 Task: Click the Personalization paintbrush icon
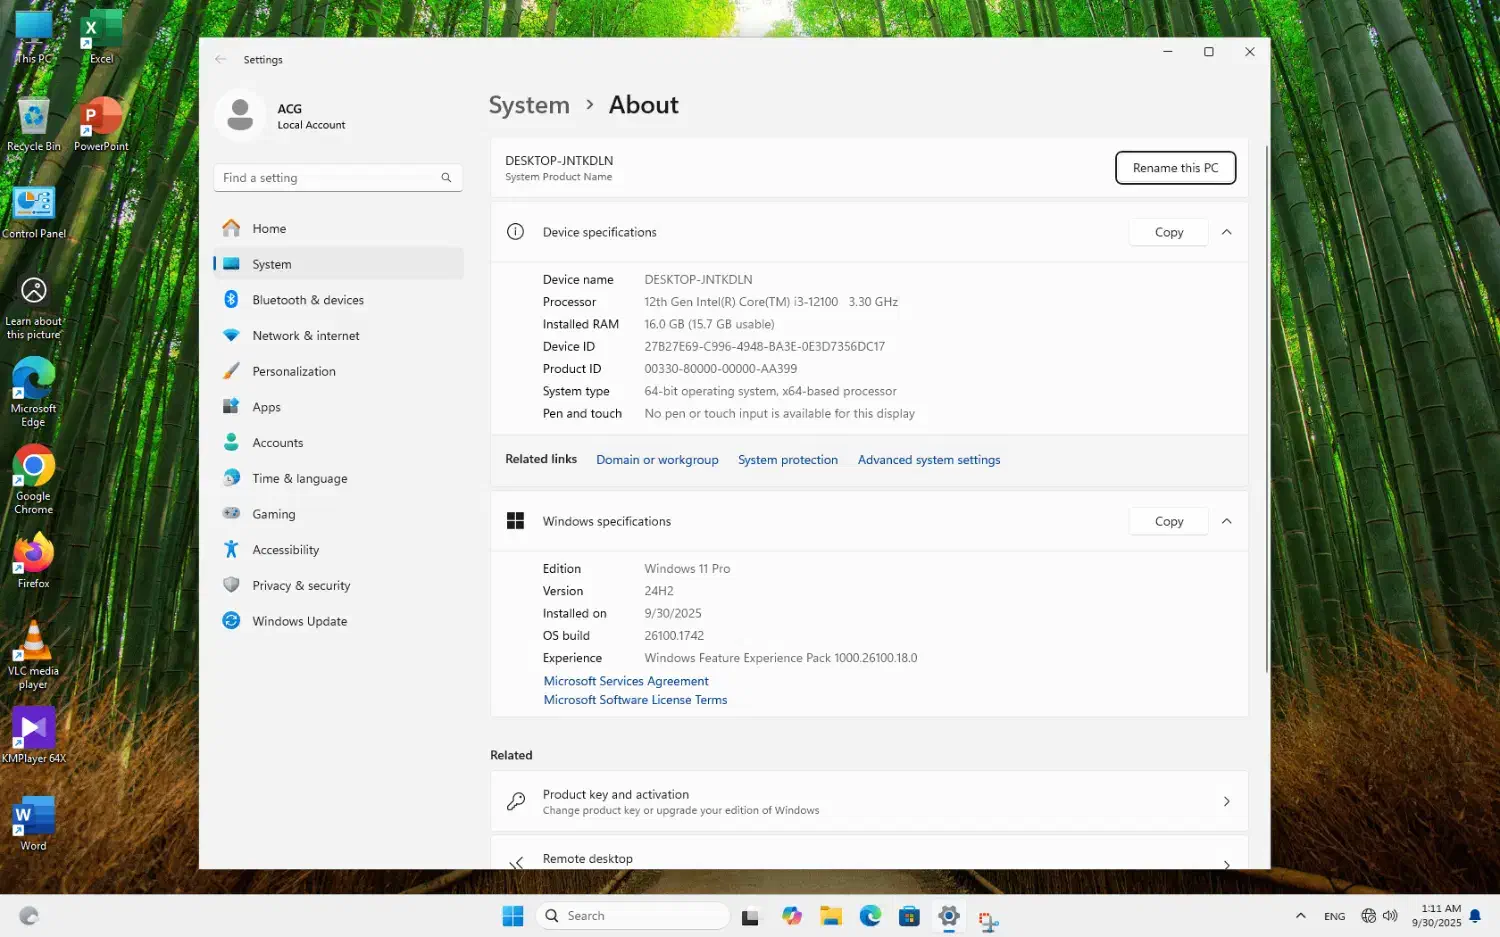coord(231,371)
